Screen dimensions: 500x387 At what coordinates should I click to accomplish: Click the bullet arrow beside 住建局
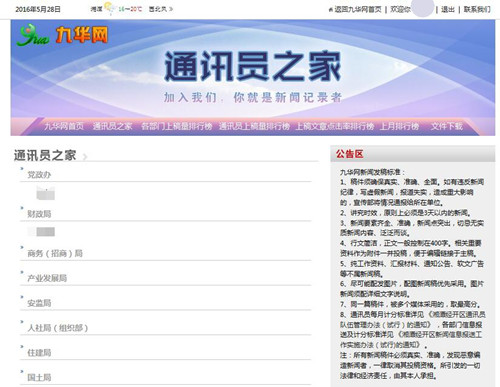pos(22,347)
